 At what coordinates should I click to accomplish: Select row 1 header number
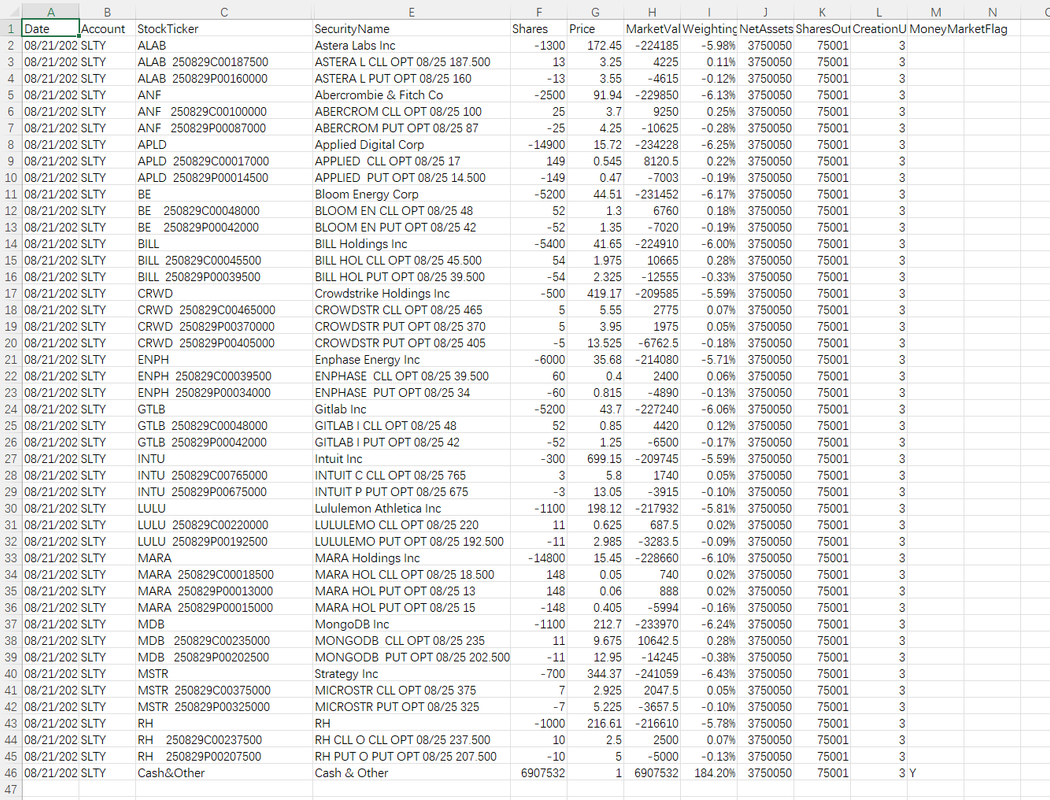pos(11,29)
